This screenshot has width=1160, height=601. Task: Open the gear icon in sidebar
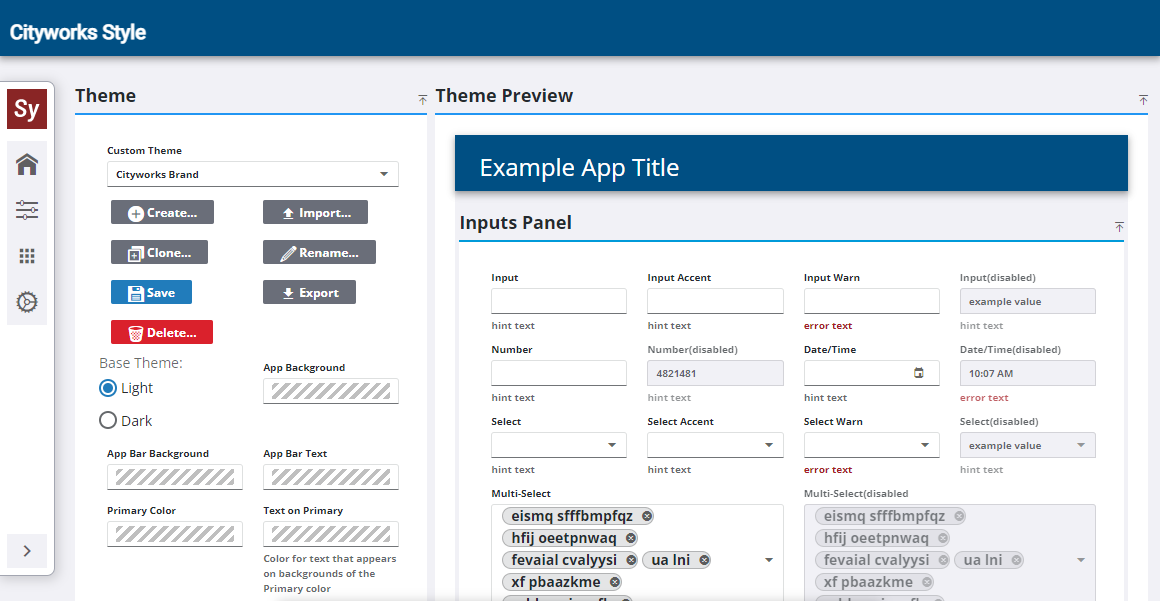(27, 302)
